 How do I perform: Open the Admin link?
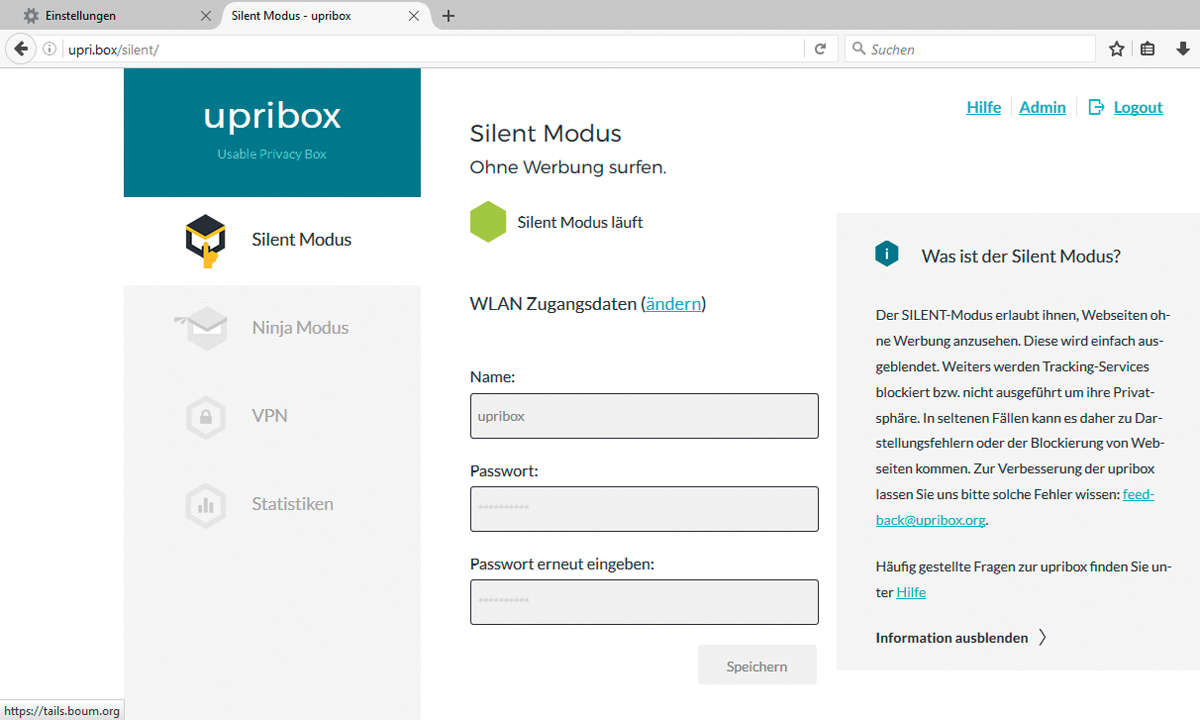tap(1042, 107)
